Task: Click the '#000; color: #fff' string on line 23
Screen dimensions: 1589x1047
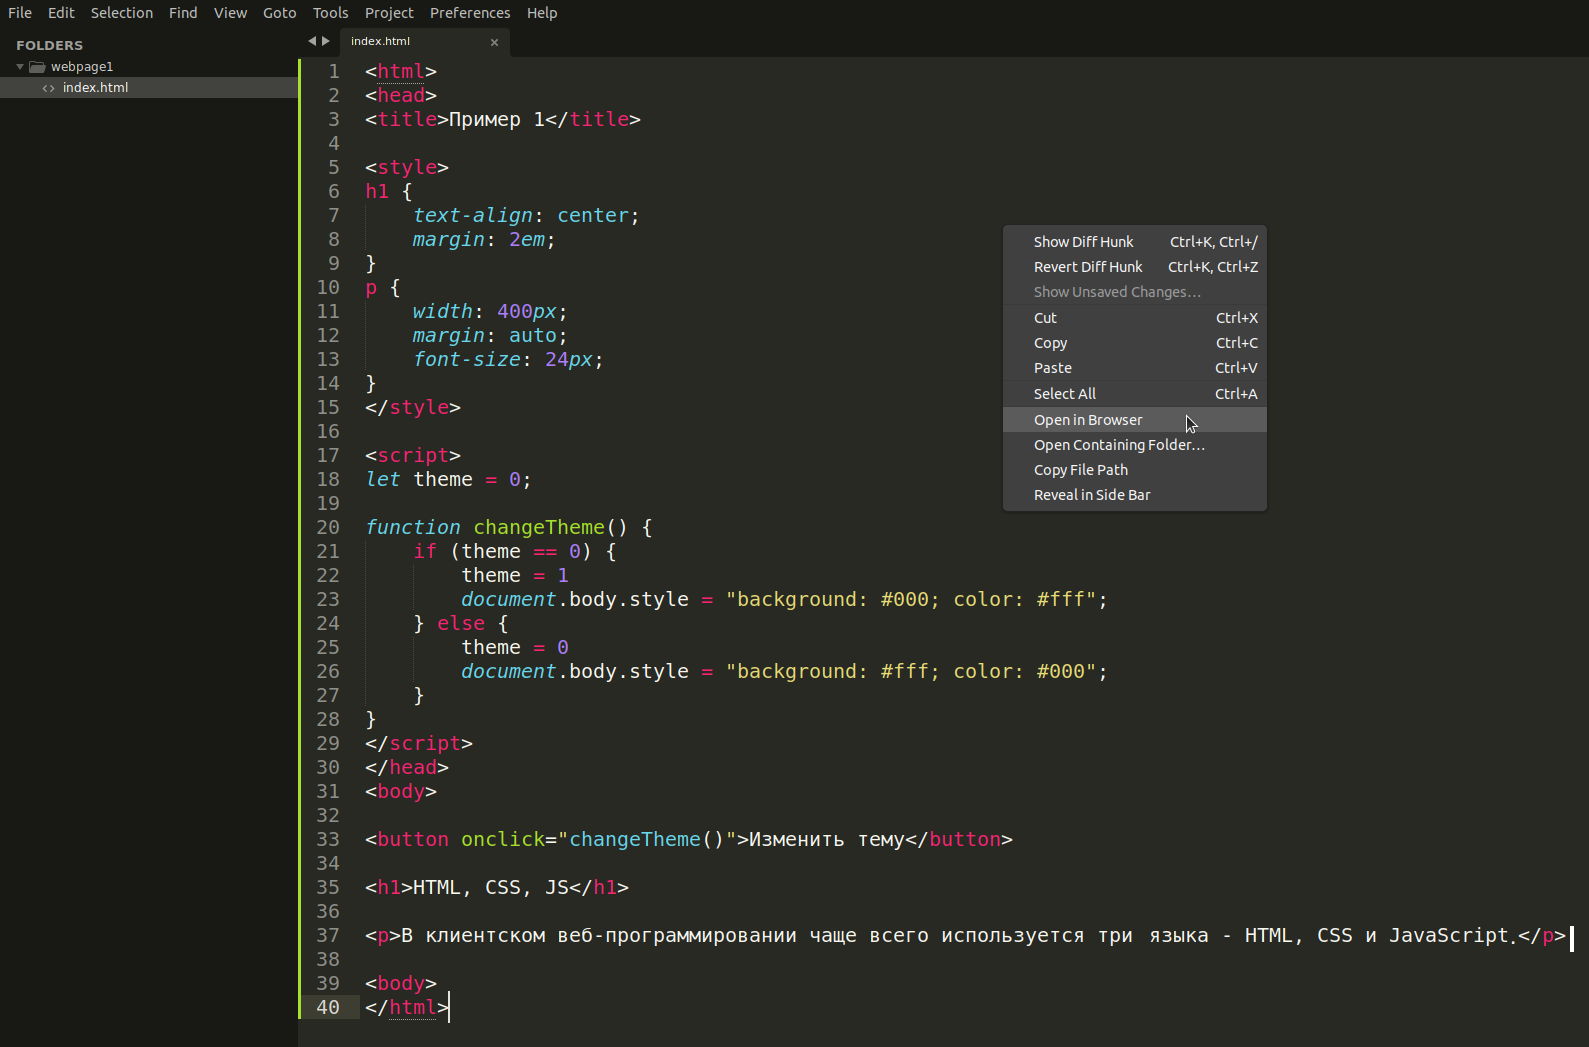Action: tap(983, 600)
